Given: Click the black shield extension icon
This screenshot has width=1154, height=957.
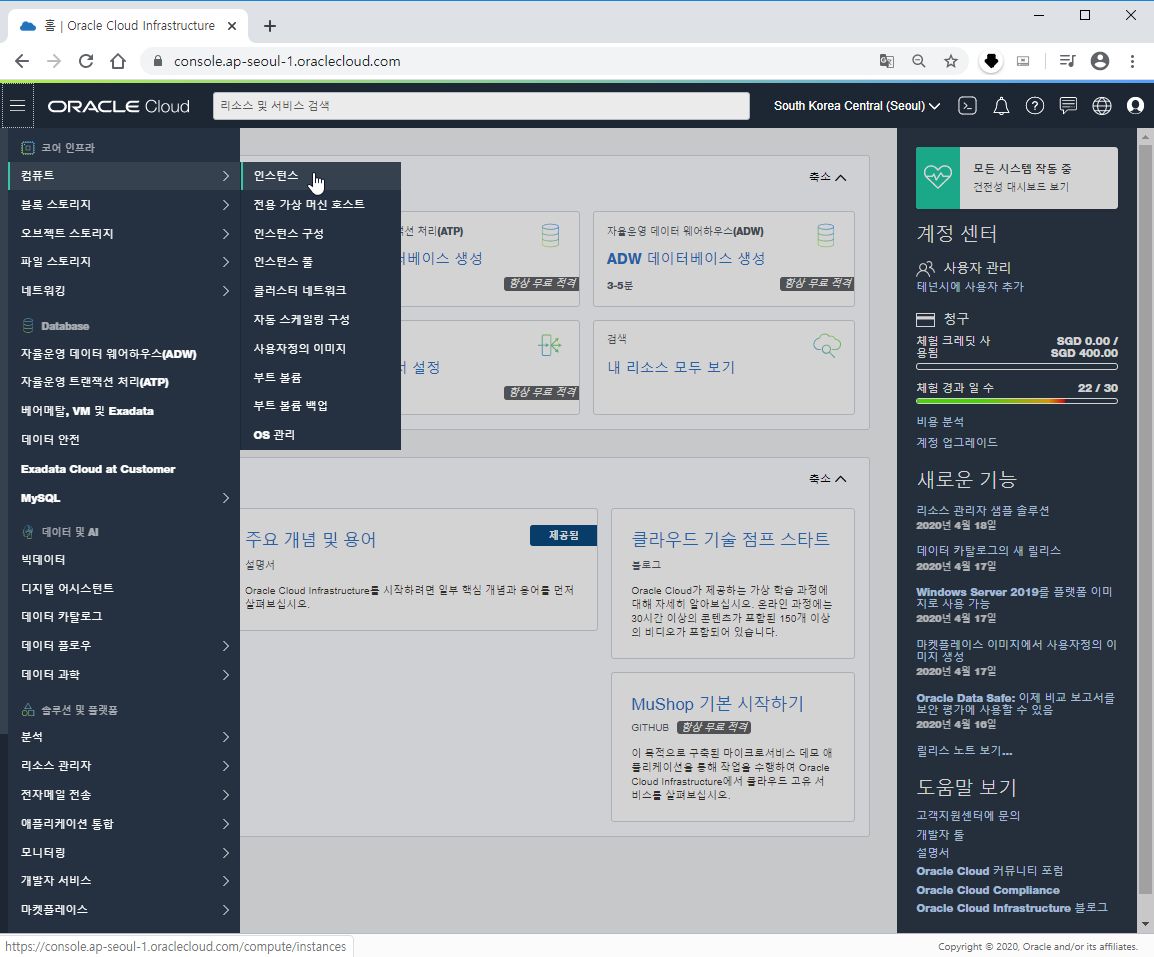Looking at the screenshot, I should [991, 61].
